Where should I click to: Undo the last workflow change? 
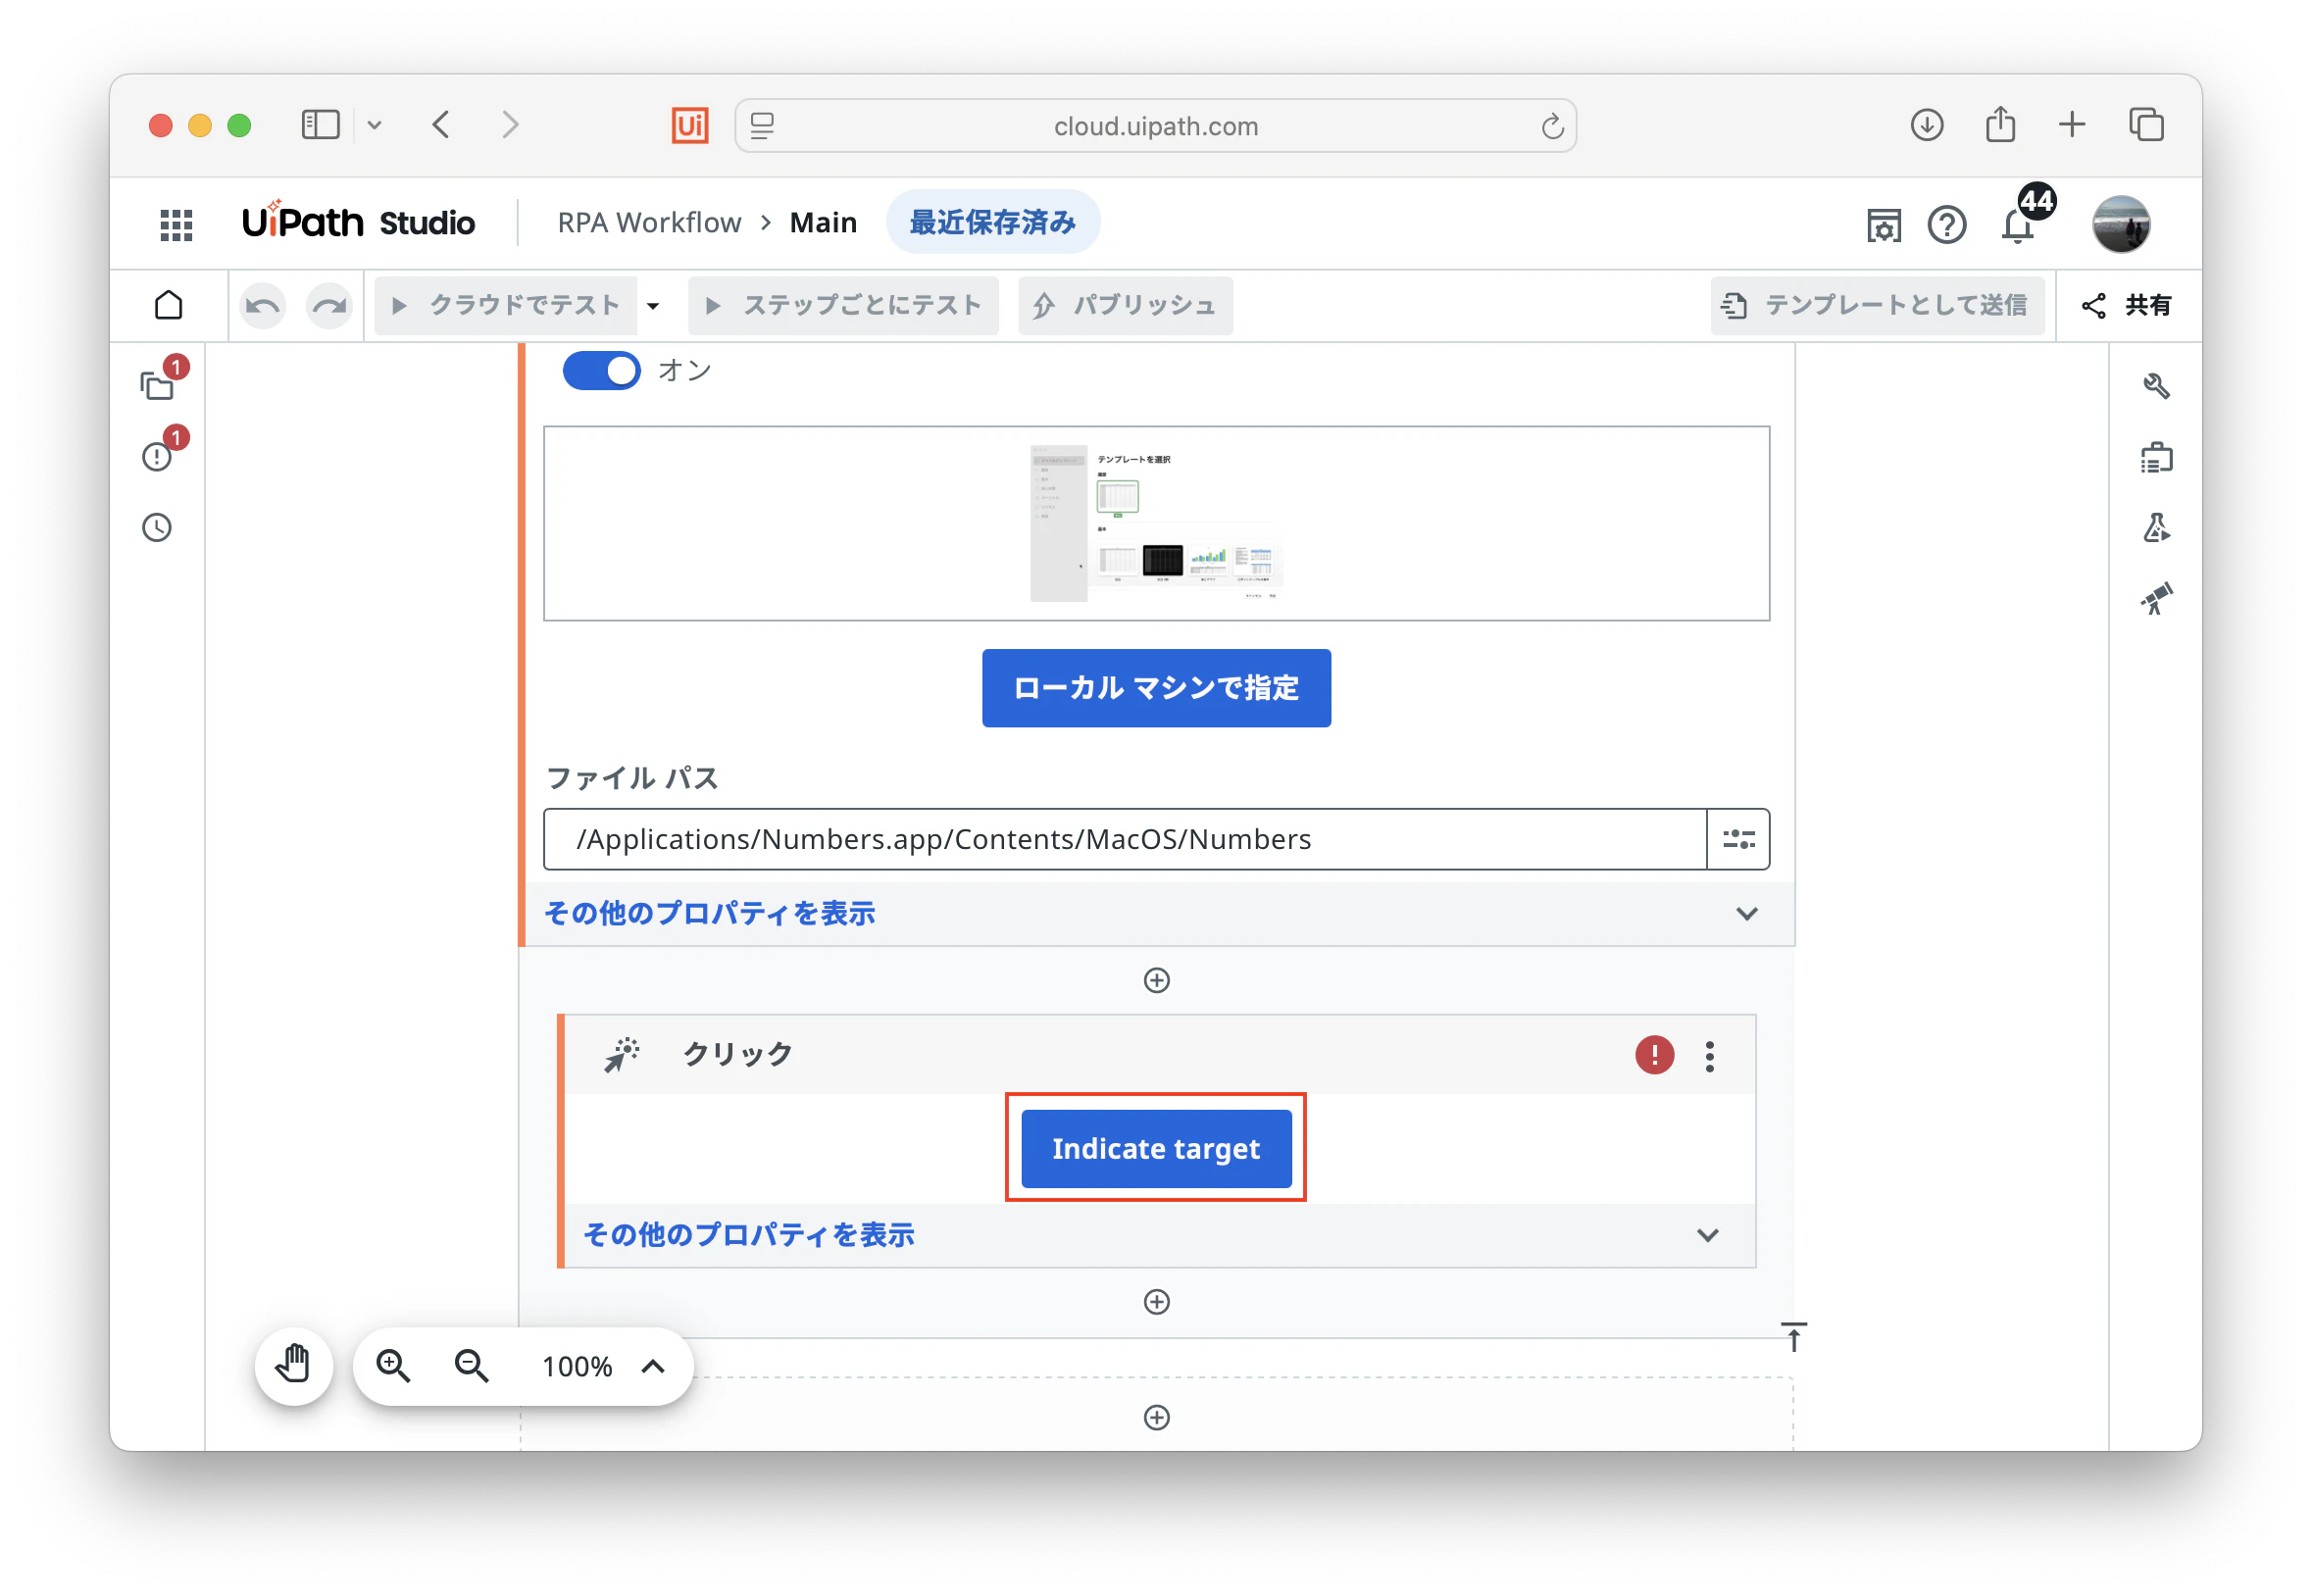[263, 305]
